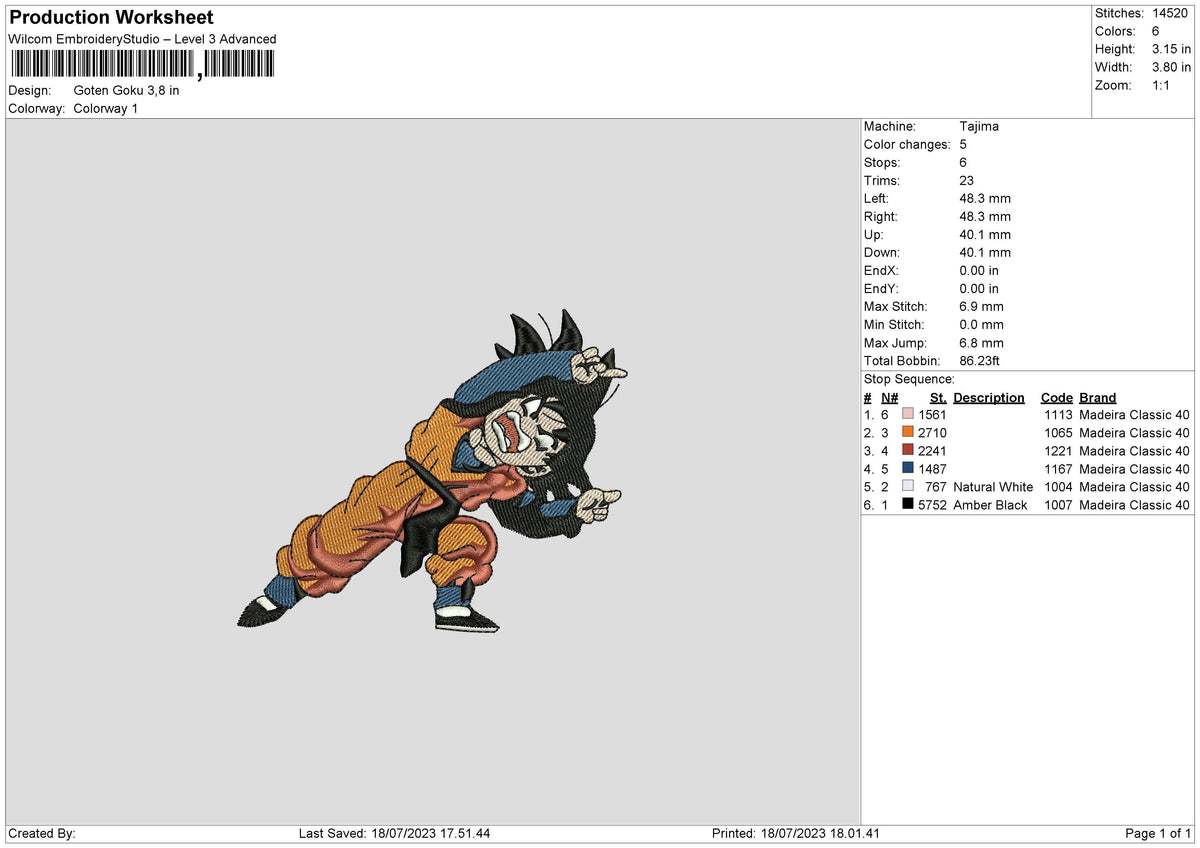Click the Max Jump value 6.8 mm
This screenshot has width=1200, height=848.
pyautogui.click(x=981, y=342)
